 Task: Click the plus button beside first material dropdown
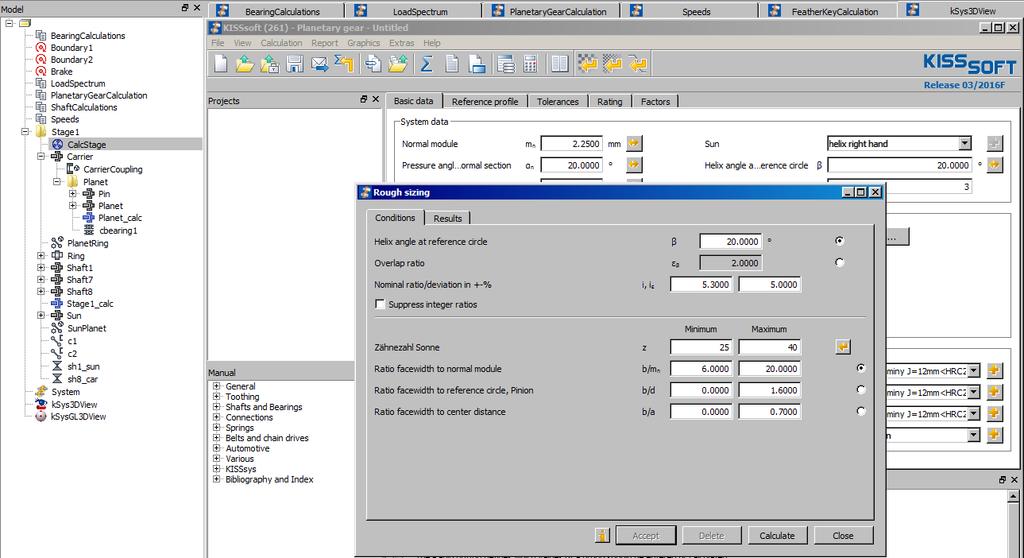(x=994, y=370)
